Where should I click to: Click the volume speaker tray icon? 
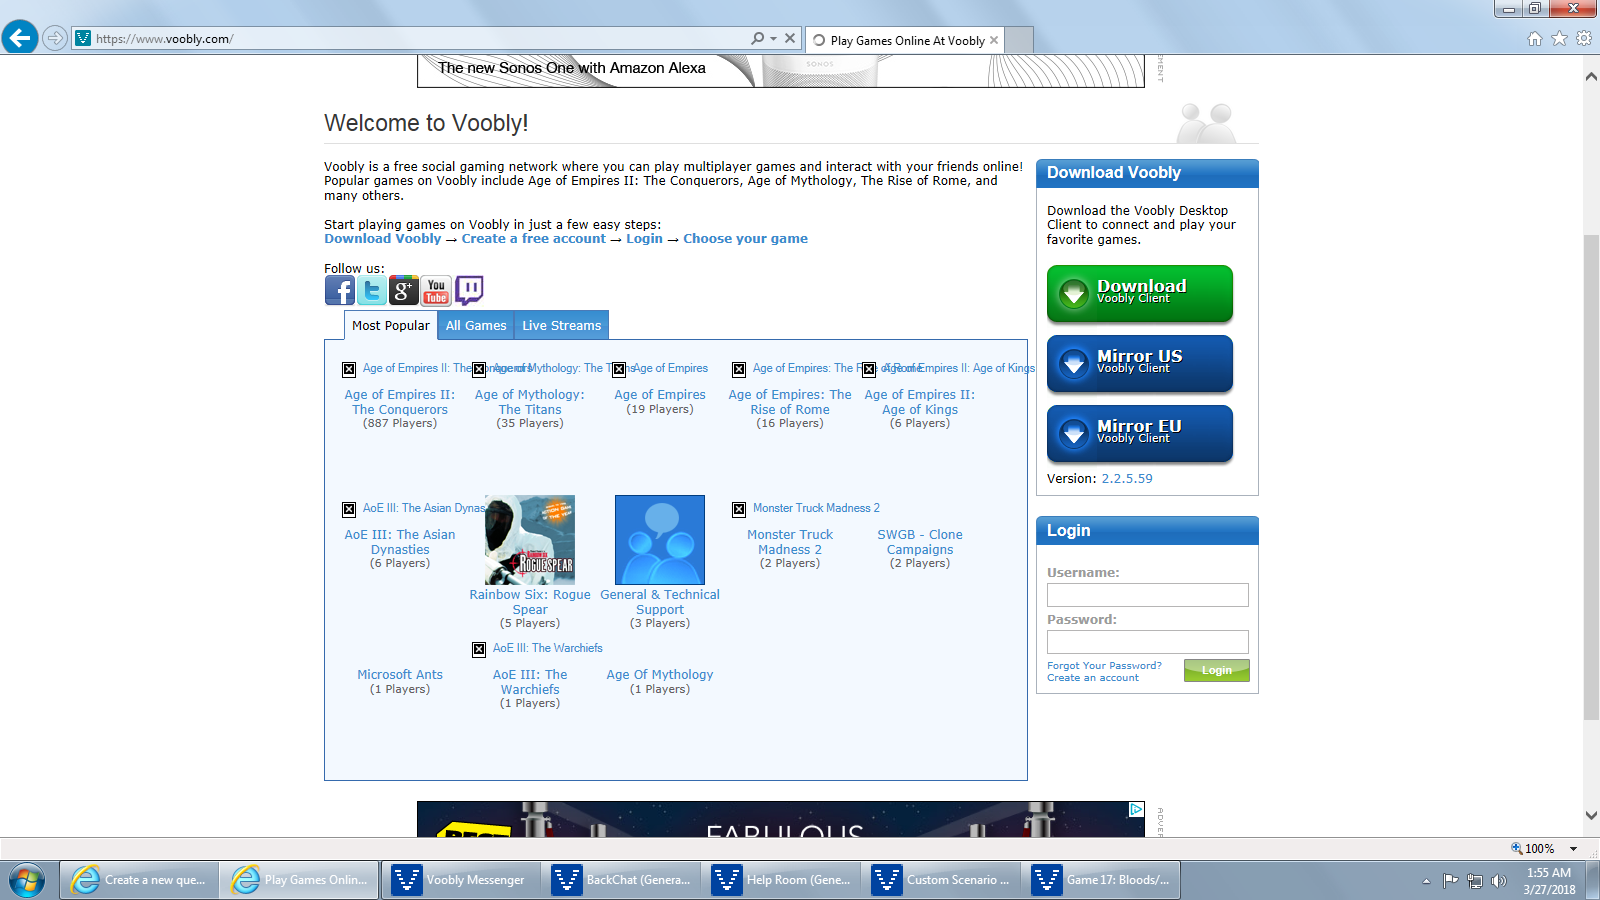point(1498,881)
